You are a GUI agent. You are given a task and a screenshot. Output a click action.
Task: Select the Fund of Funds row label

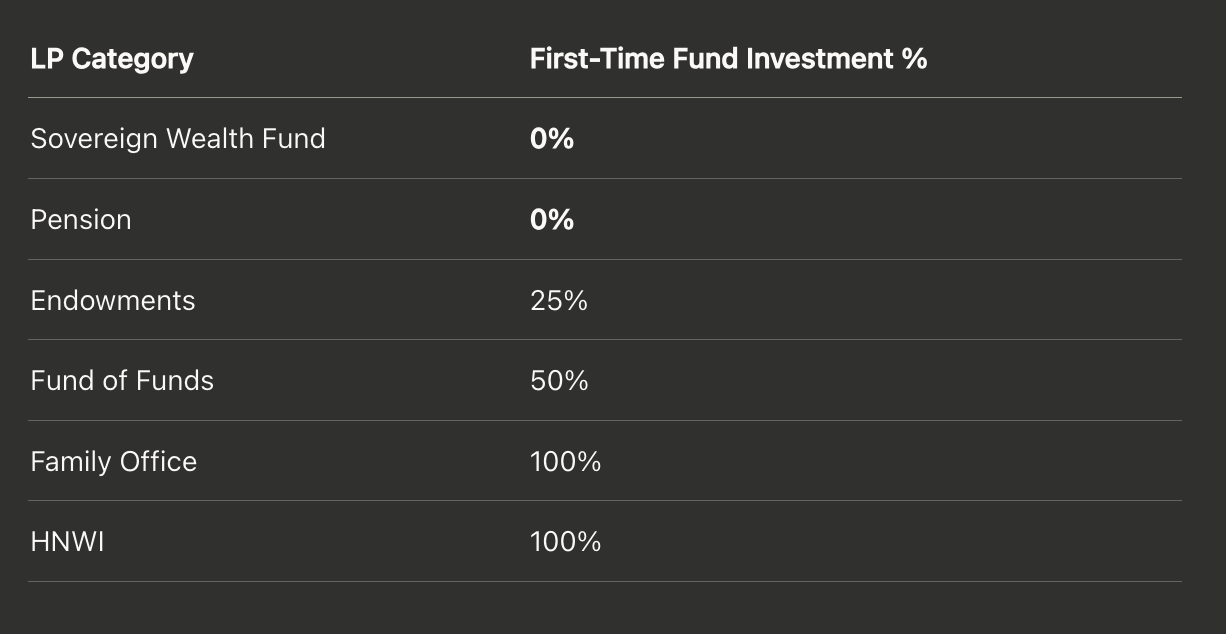(x=122, y=380)
